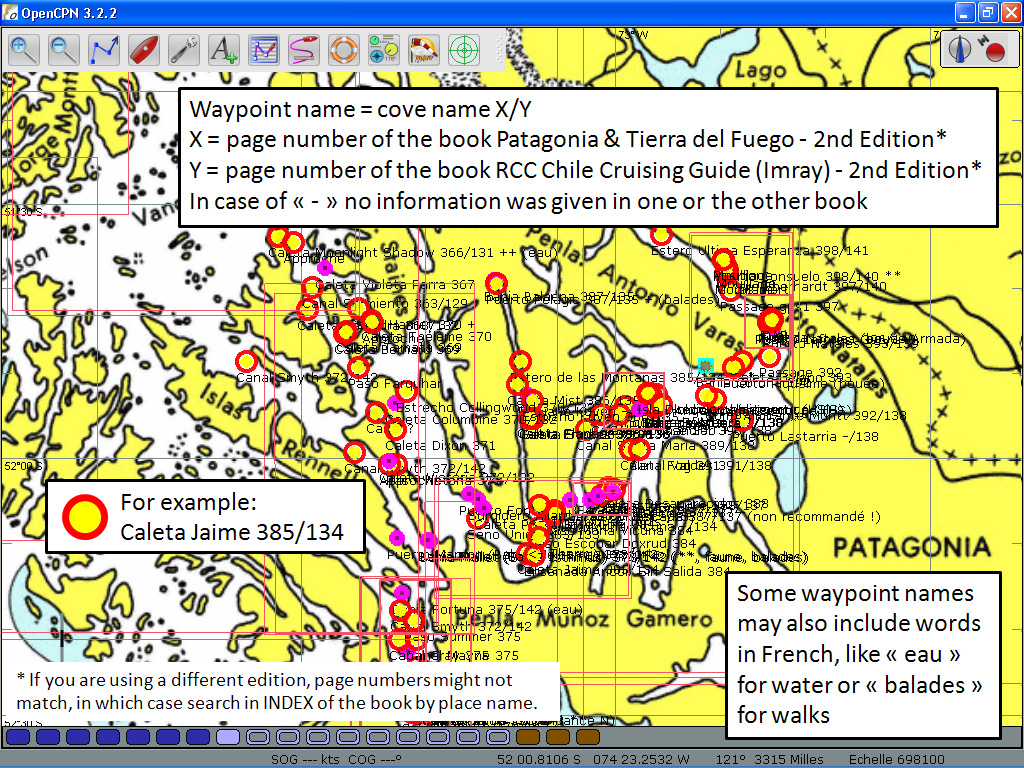
Task: Click the Paso Summer 375 label
Action: [x=462, y=636]
